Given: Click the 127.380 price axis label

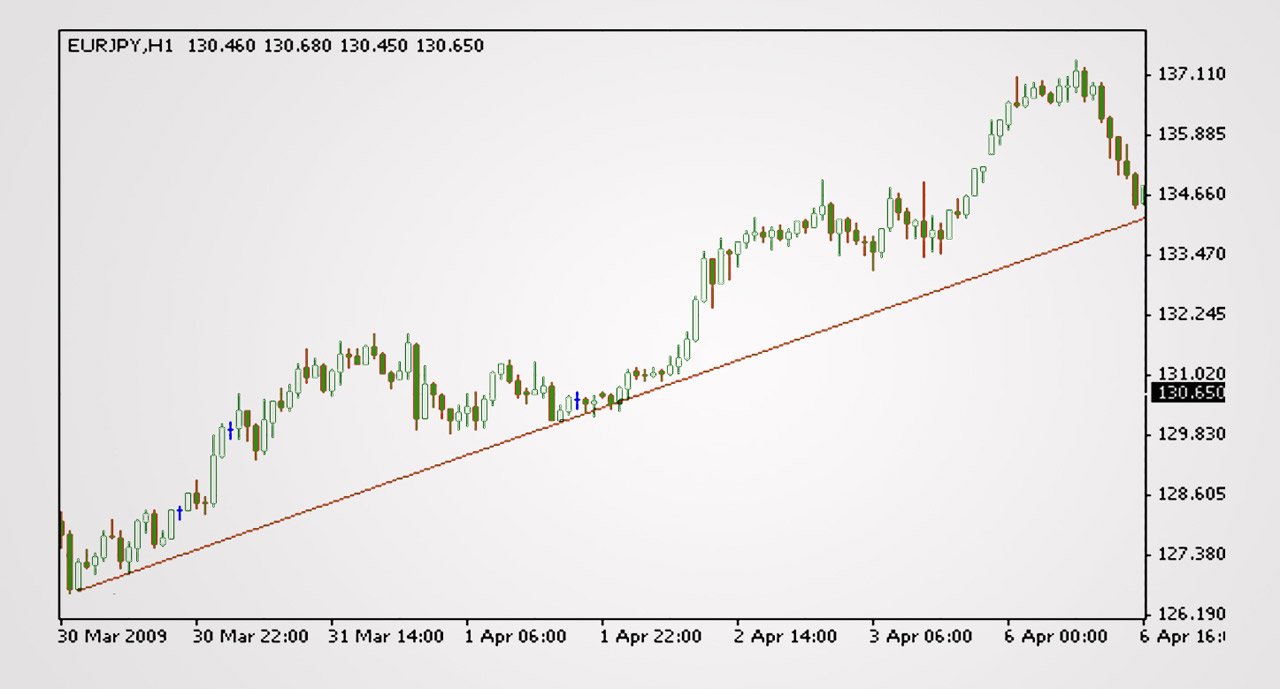Looking at the screenshot, I should click(x=1191, y=554).
